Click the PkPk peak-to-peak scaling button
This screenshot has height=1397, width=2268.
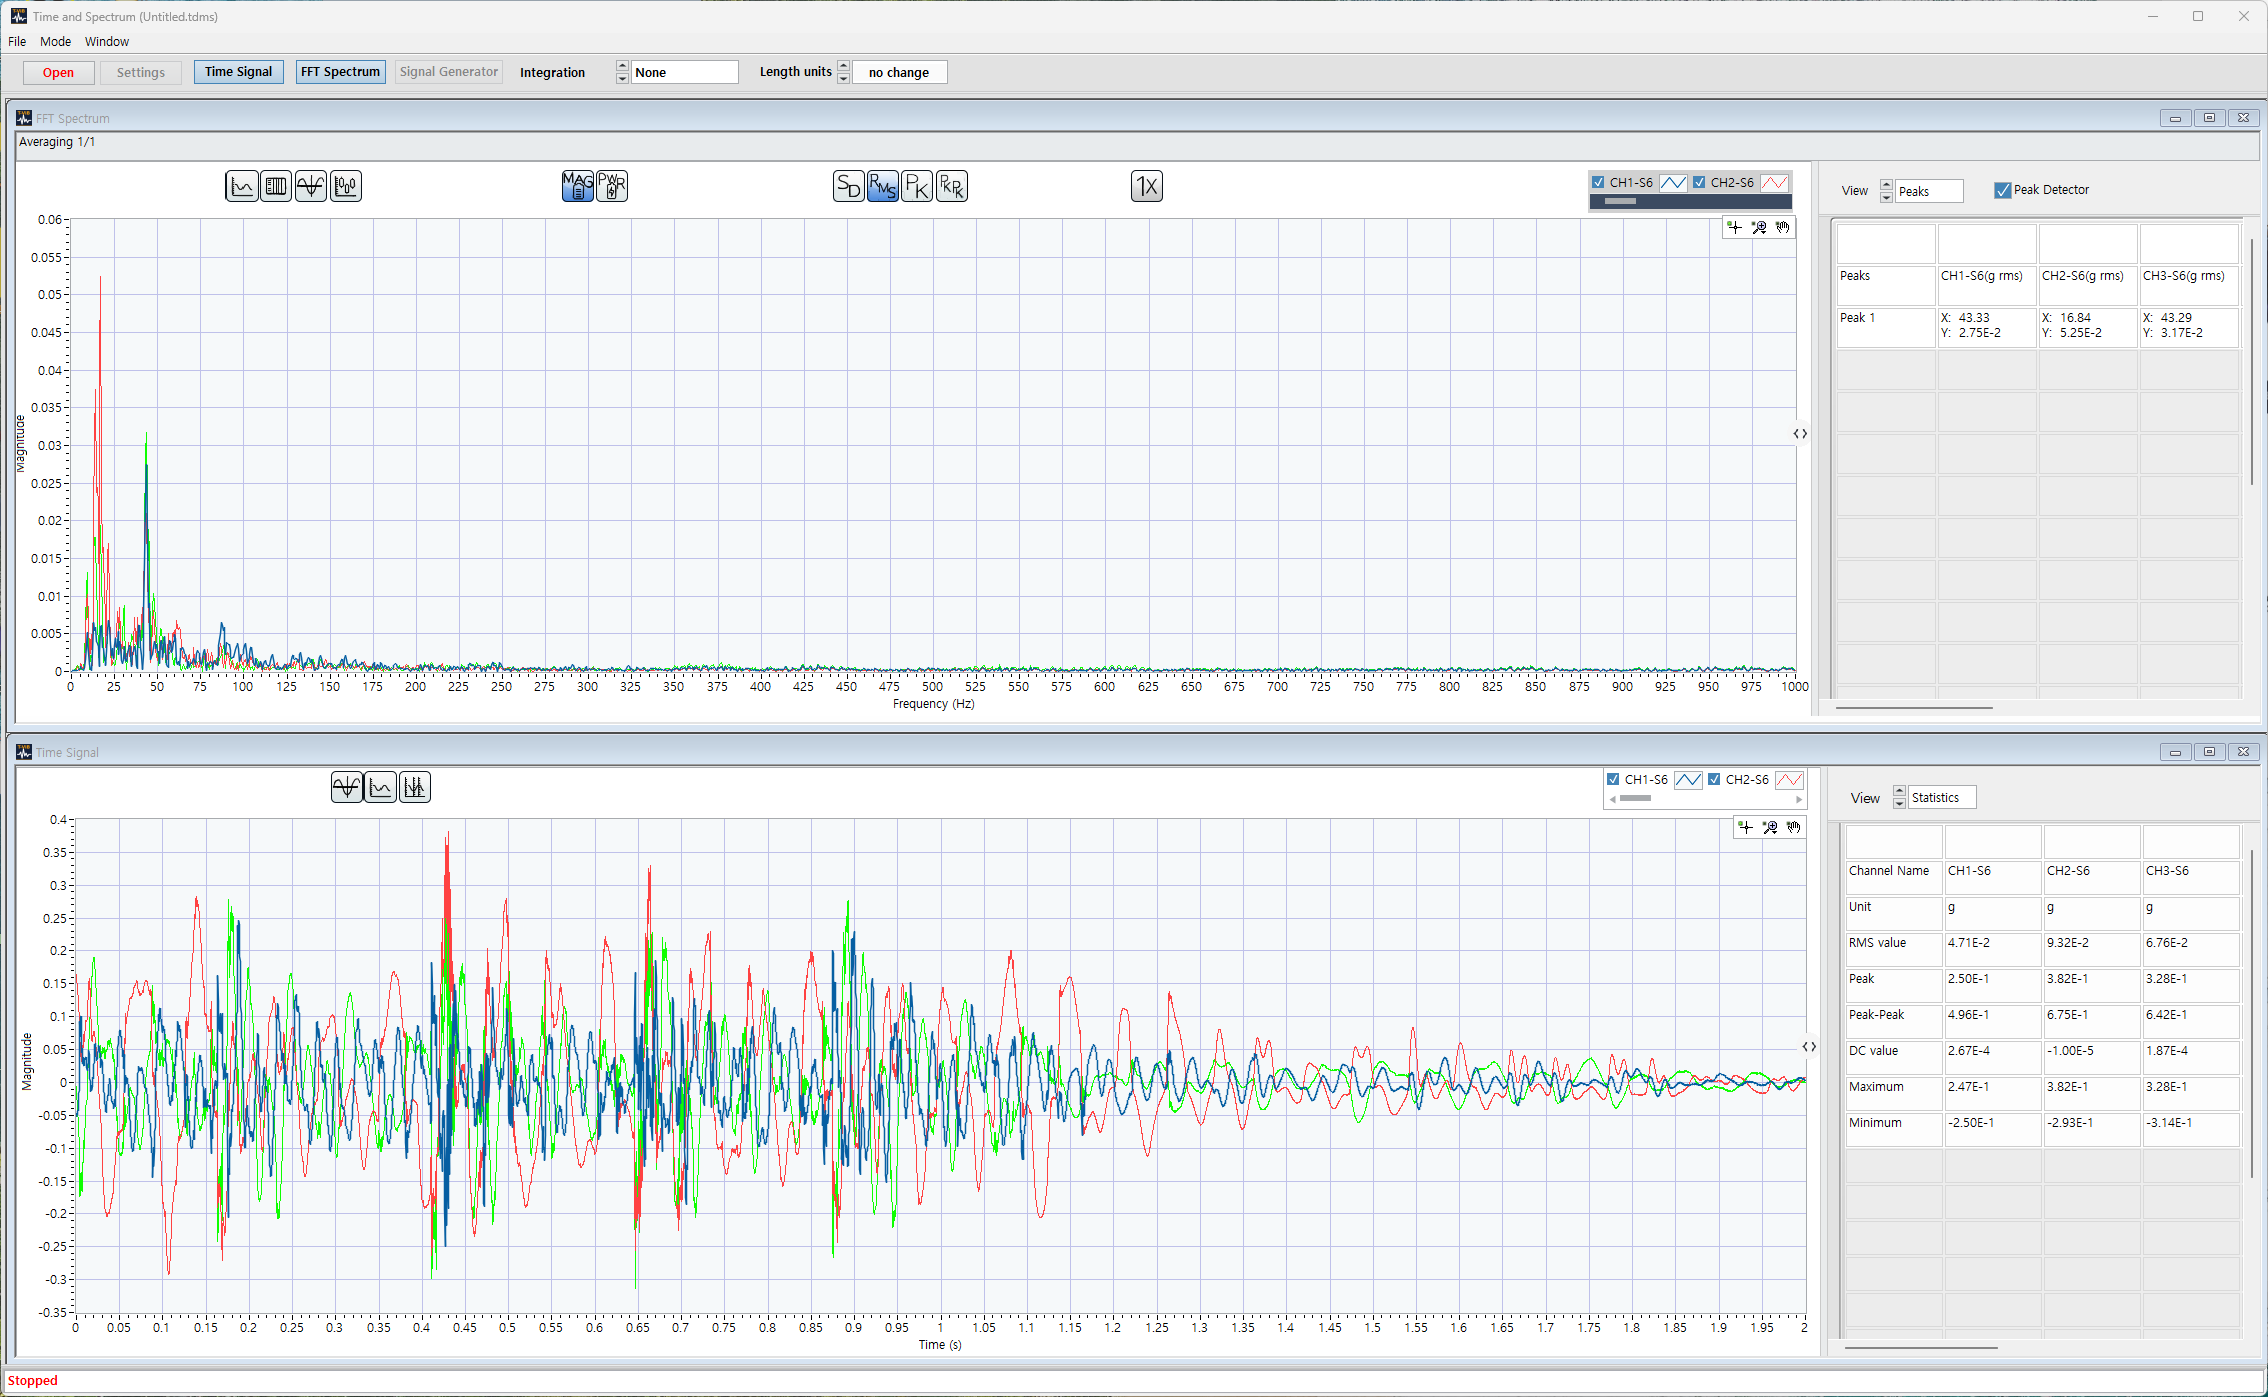(x=951, y=186)
